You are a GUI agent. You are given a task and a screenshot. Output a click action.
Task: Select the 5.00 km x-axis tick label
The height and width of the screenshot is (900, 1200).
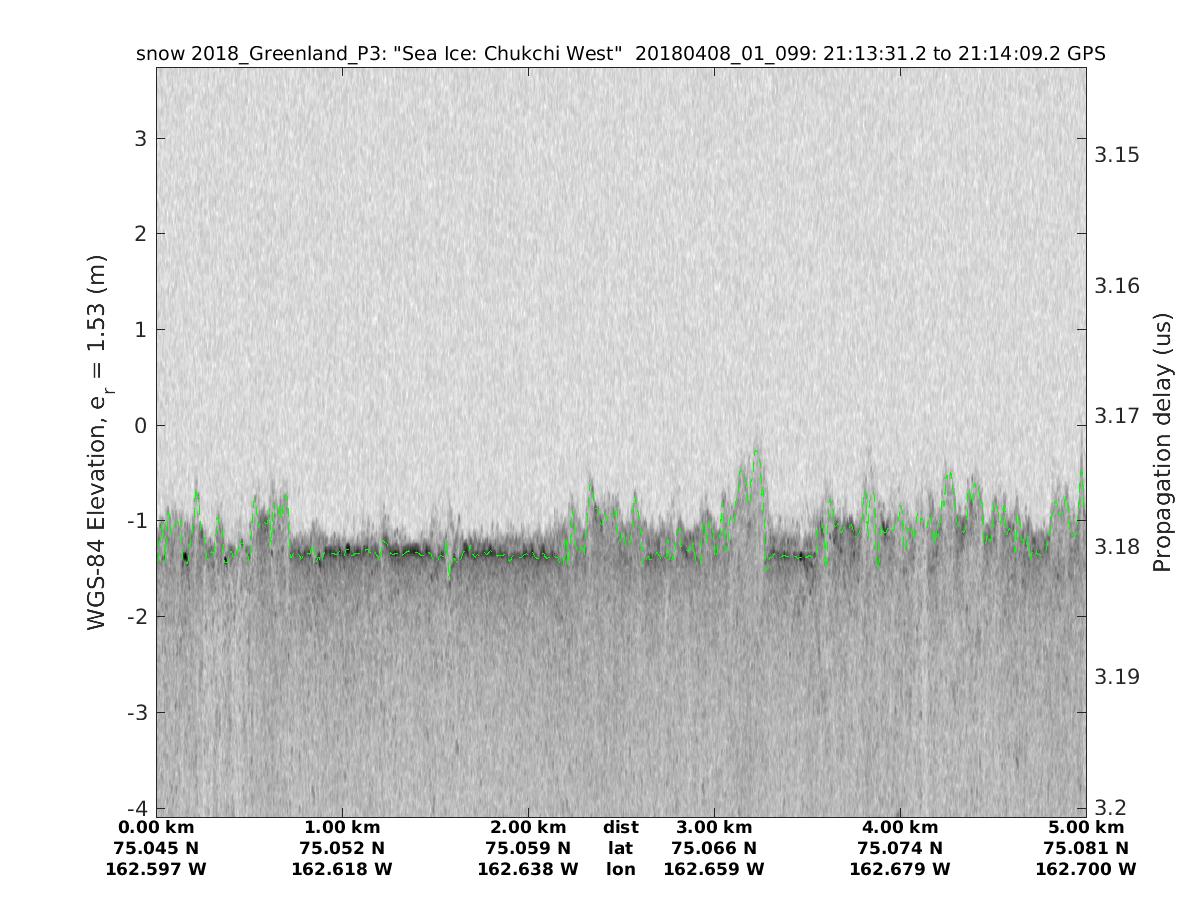point(1085,827)
